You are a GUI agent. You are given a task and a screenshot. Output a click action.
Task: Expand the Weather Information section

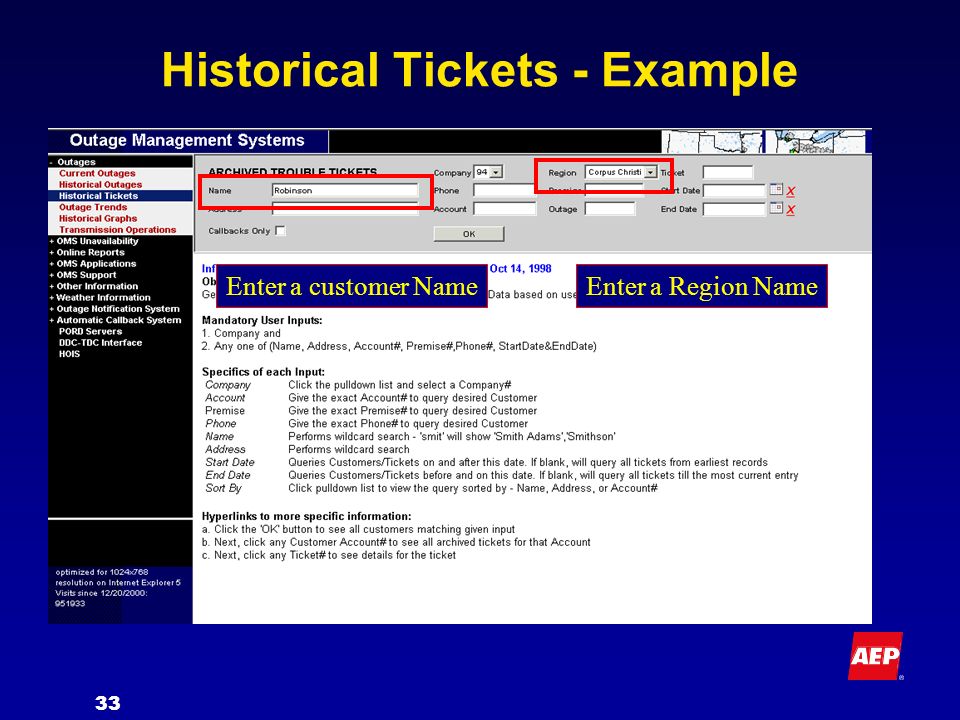[100, 298]
